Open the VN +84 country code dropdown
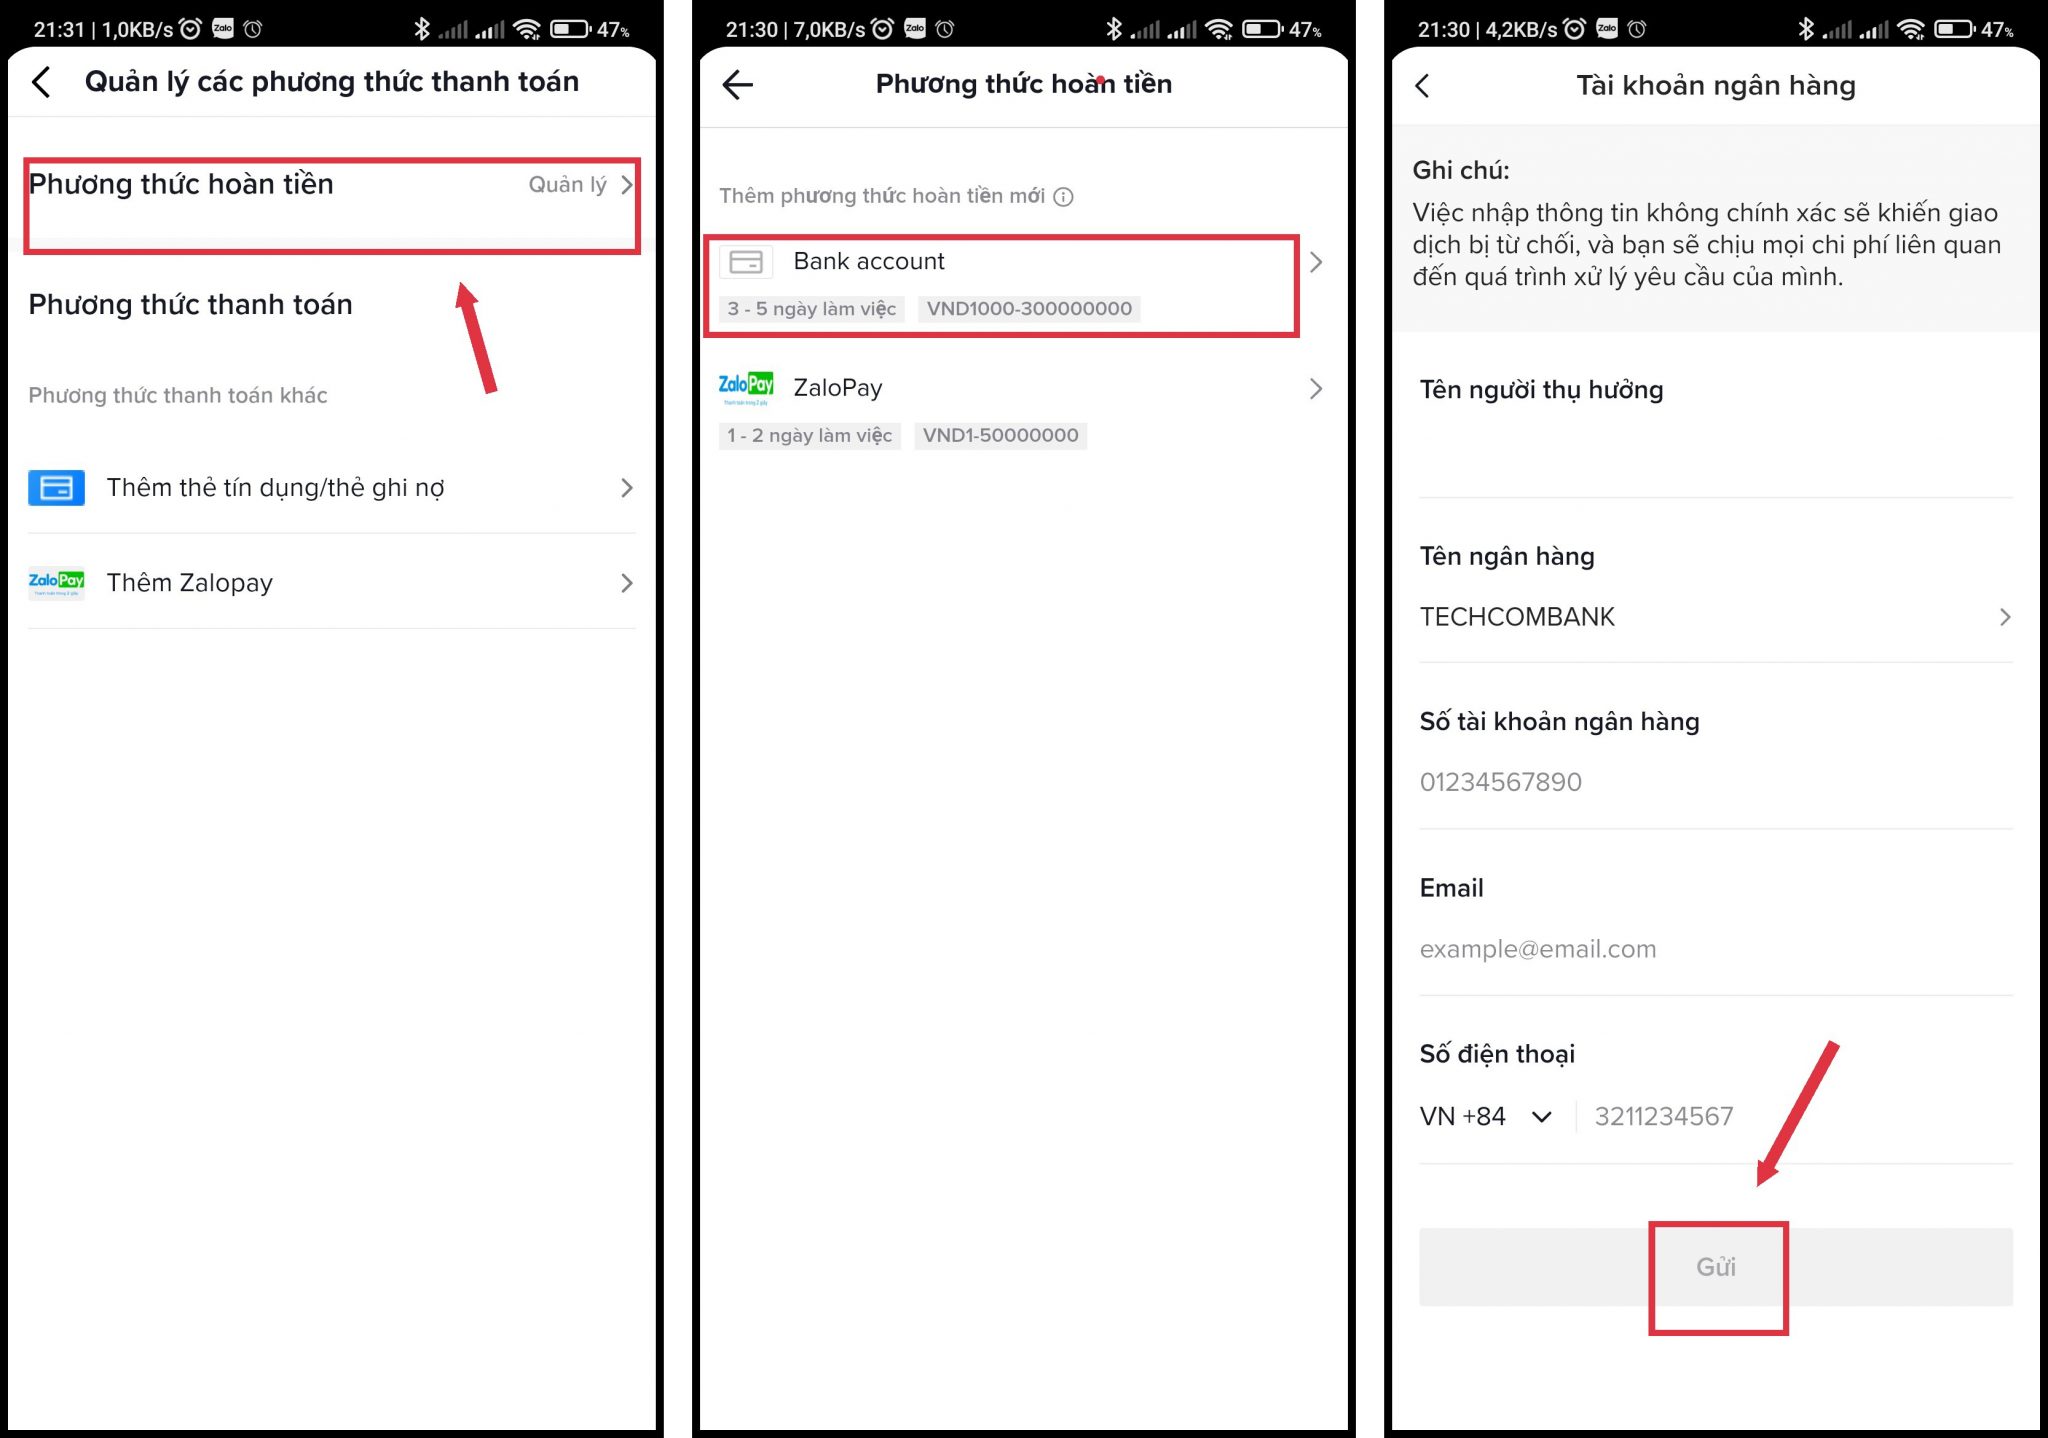Viewport: 2048px width, 1438px height. click(x=1485, y=1117)
